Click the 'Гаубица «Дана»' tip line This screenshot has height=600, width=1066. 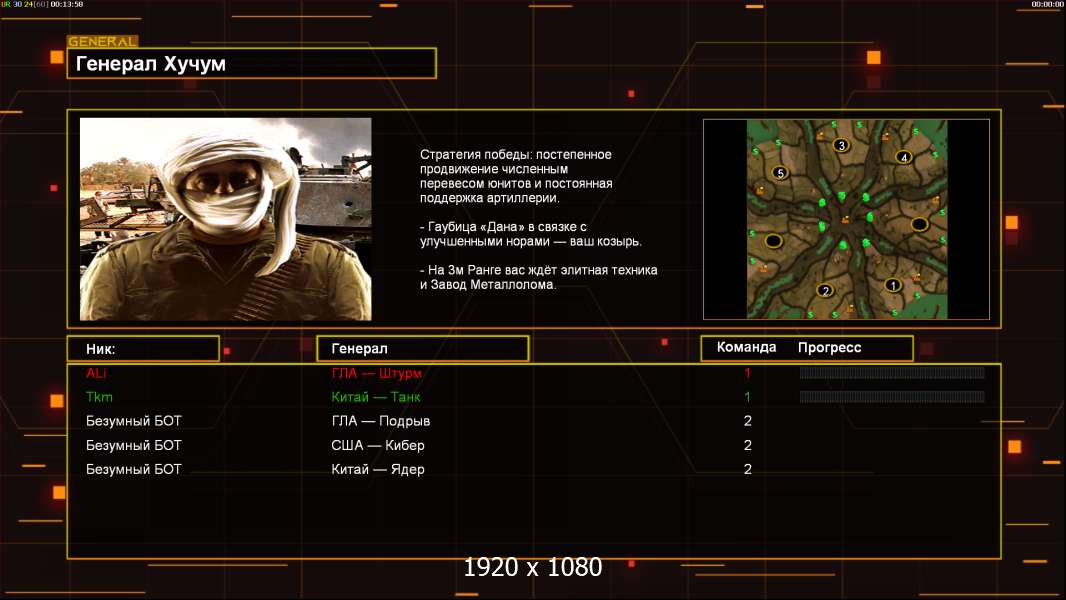coord(530,234)
